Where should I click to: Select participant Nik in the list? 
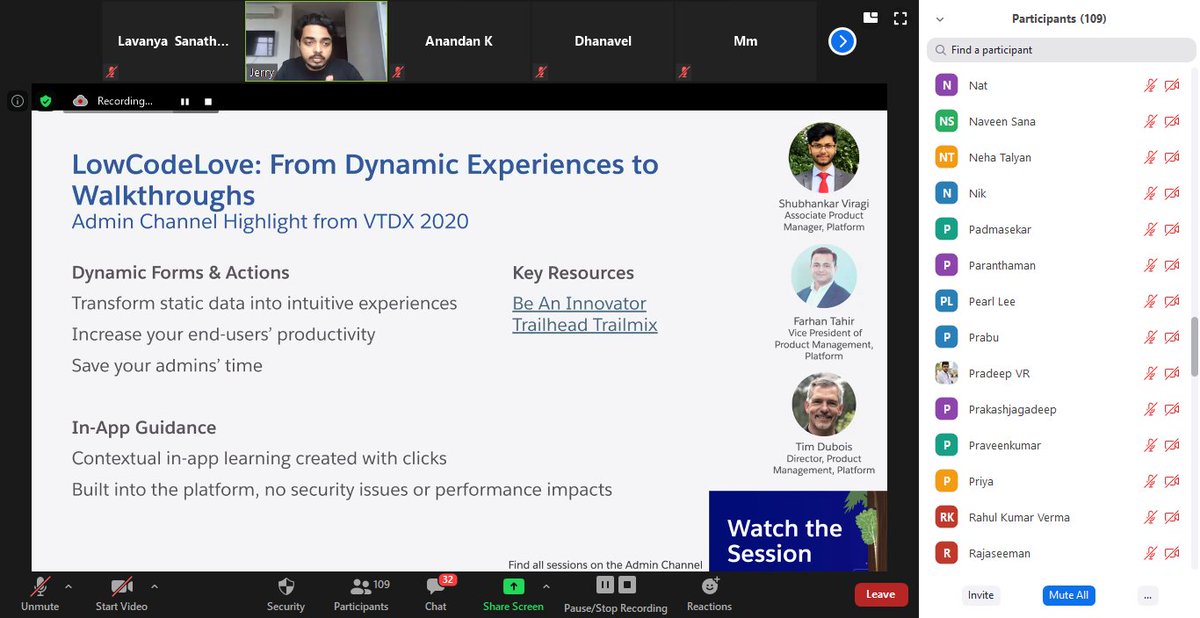[x=1058, y=193]
